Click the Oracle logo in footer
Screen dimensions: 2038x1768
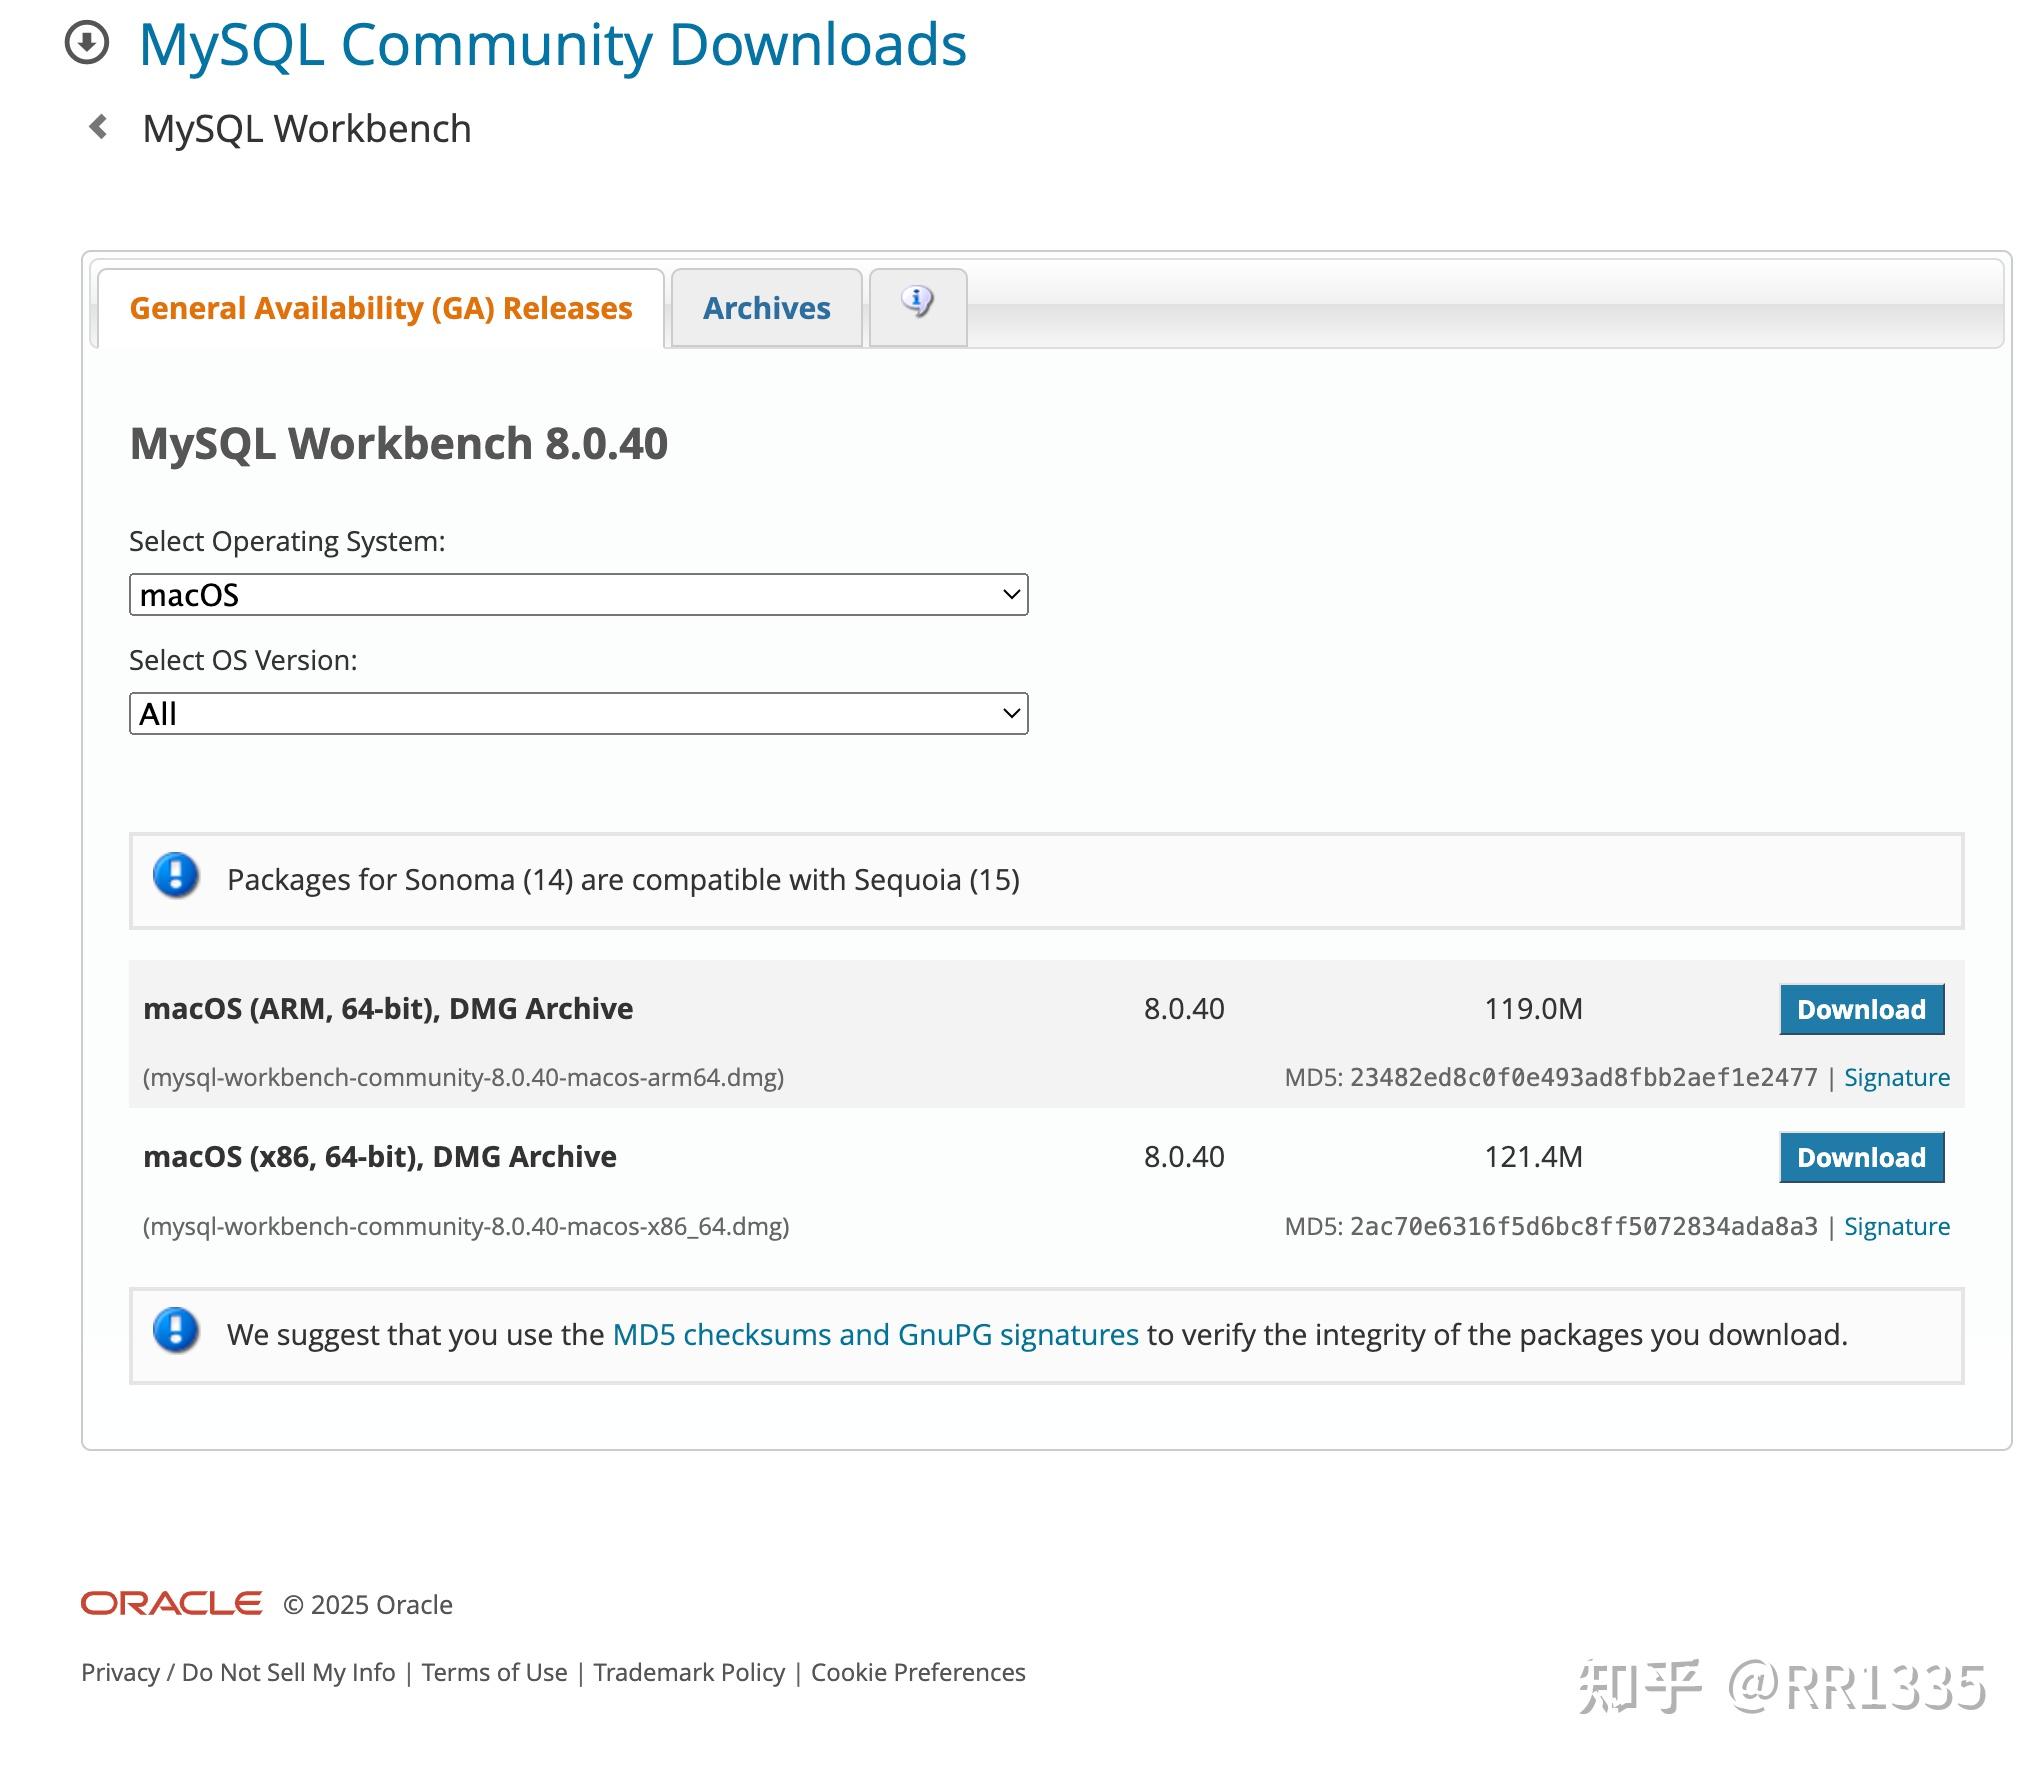click(x=171, y=1603)
